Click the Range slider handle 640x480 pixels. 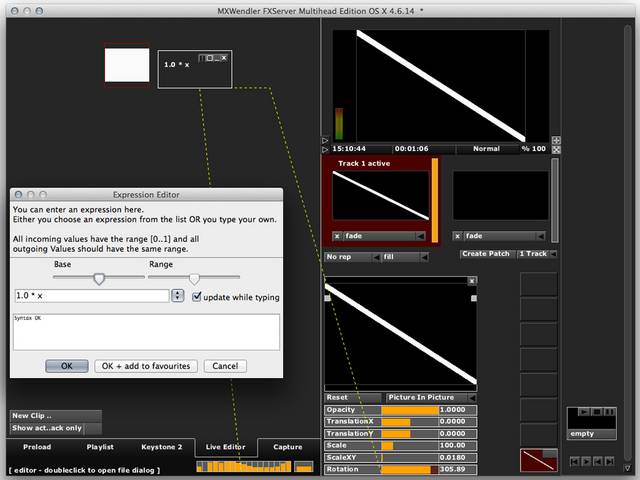pos(194,279)
